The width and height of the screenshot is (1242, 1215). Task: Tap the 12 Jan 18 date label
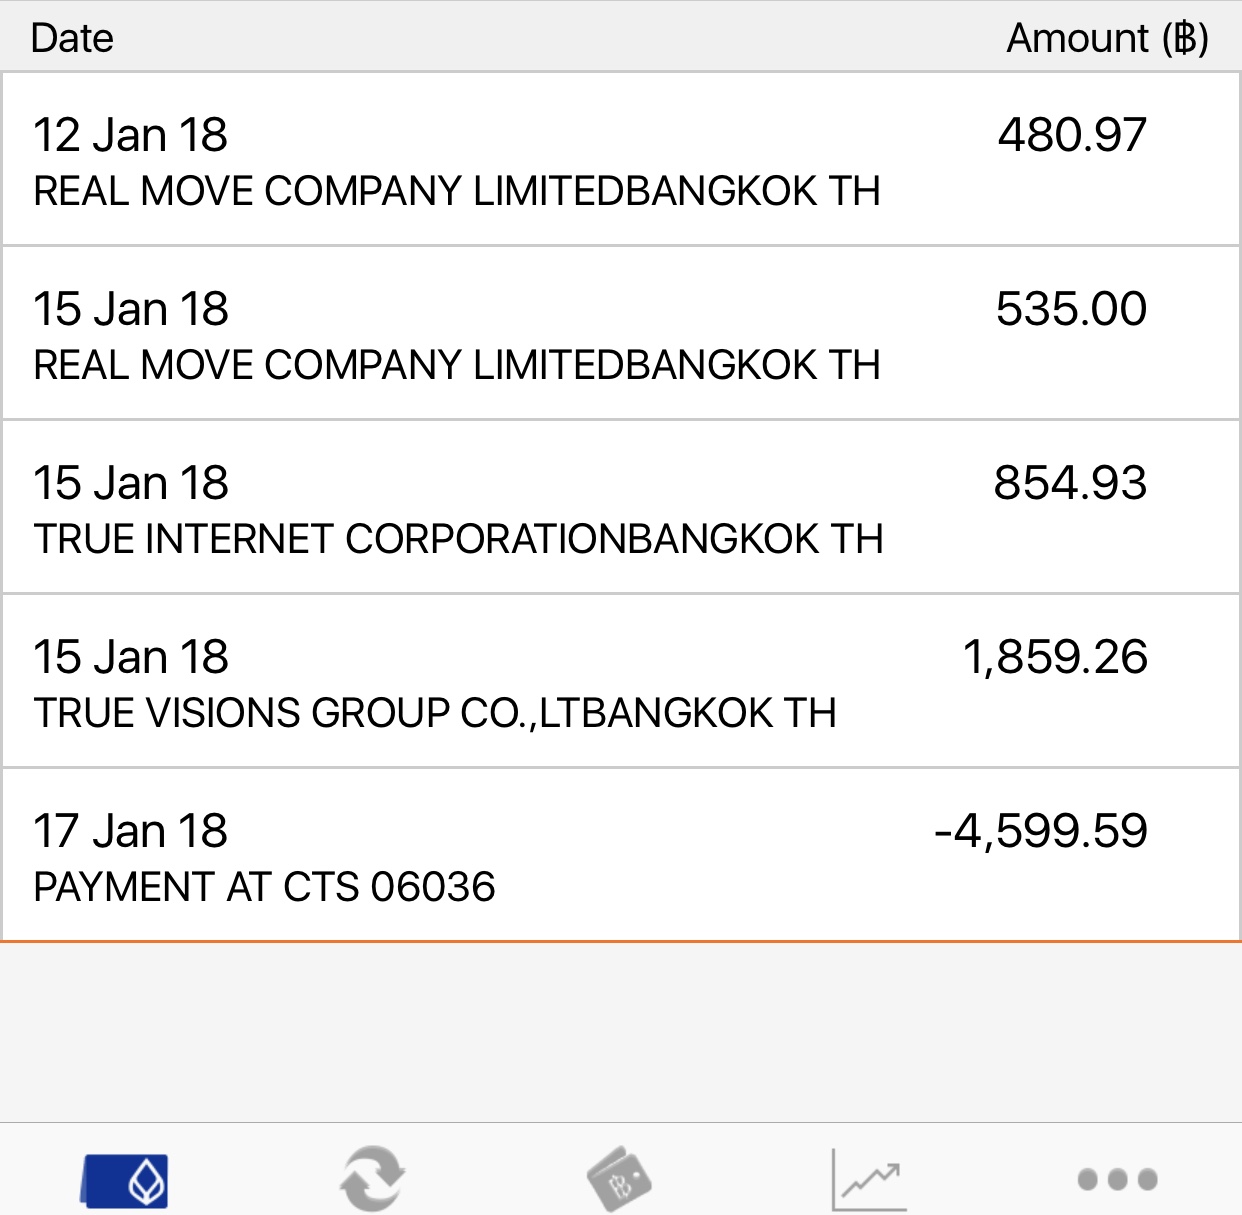(x=131, y=135)
